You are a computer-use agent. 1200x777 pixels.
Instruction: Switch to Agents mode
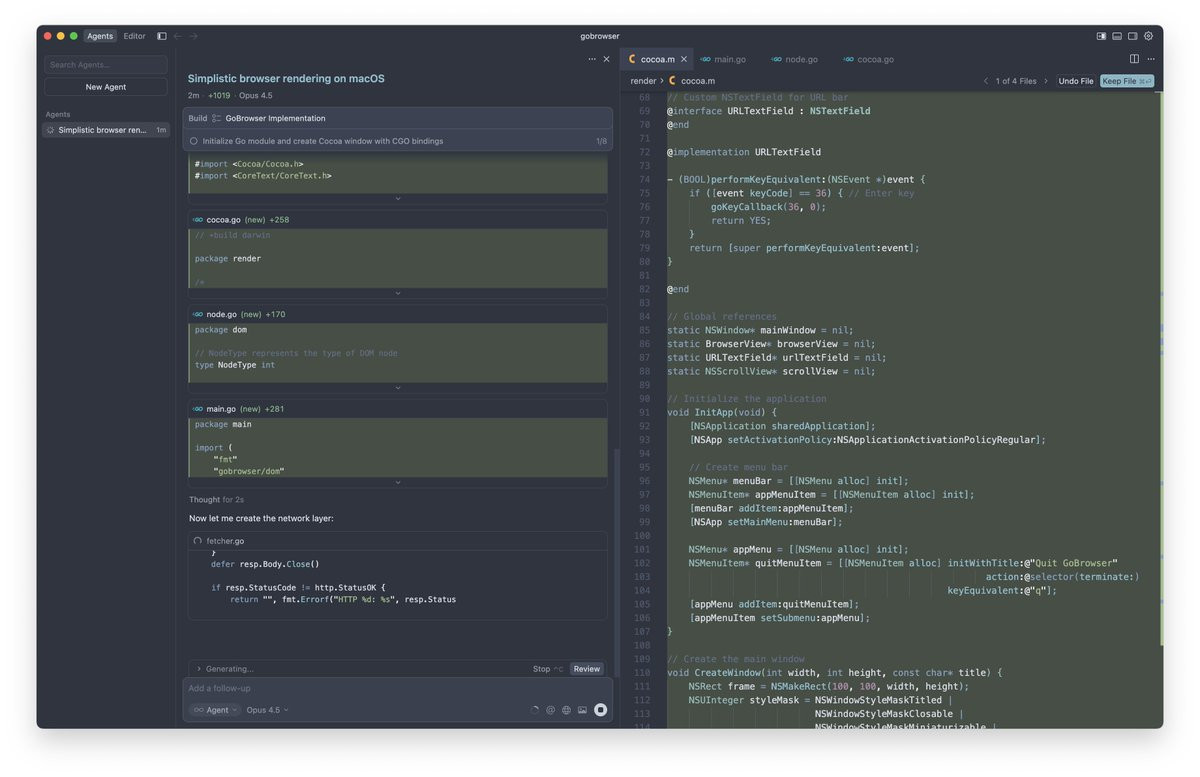100,36
